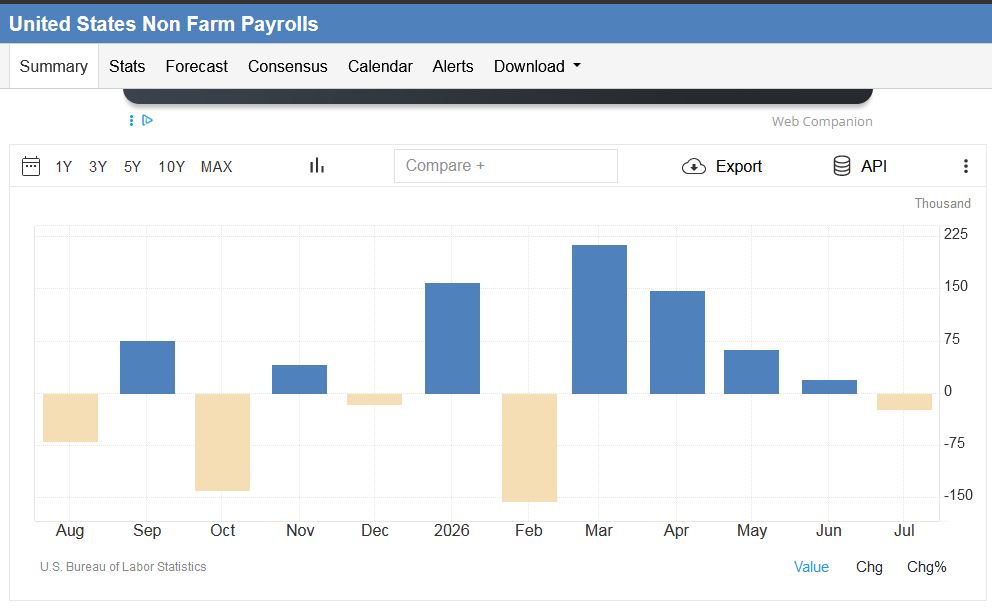Screen dimensions: 992x609
Task: Click the Sep blue bar
Action: click(x=147, y=367)
